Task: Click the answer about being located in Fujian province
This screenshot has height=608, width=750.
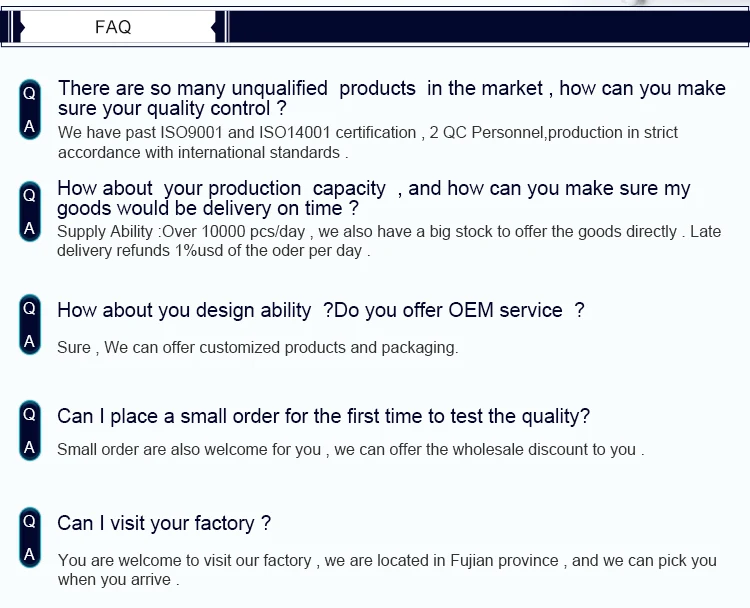Action: 386,570
